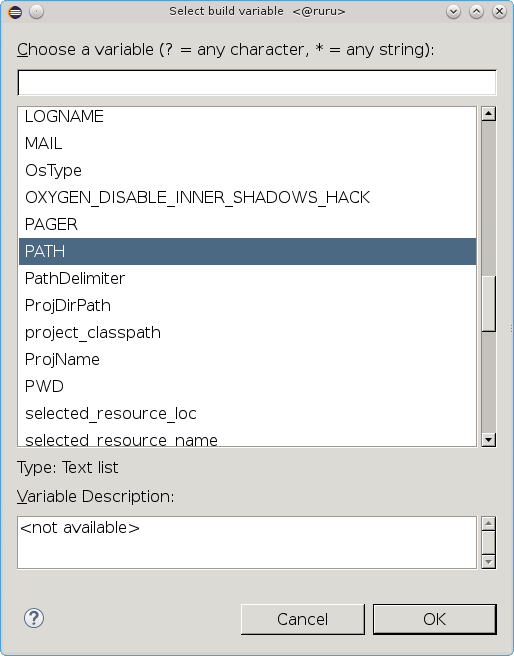
Task: Select OXYGEN_DISABLE_INNER_SHADOWS_HACK variable
Action: click(247, 197)
